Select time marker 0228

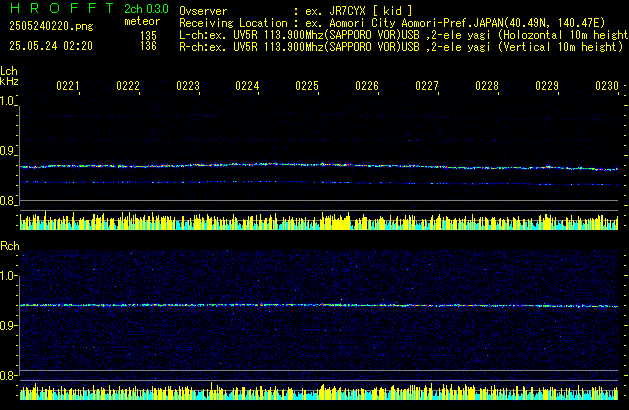point(487,86)
